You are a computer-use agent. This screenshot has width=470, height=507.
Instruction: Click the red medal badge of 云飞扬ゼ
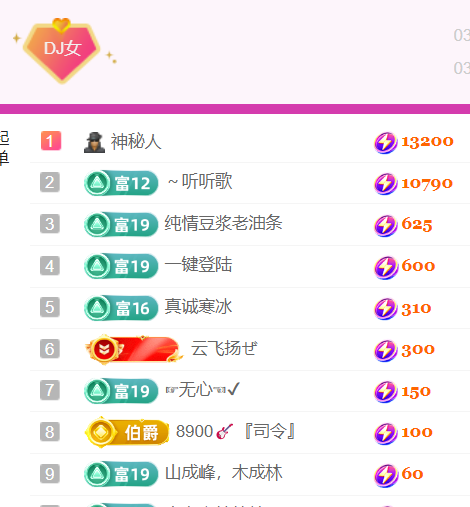tap(134, 349)
